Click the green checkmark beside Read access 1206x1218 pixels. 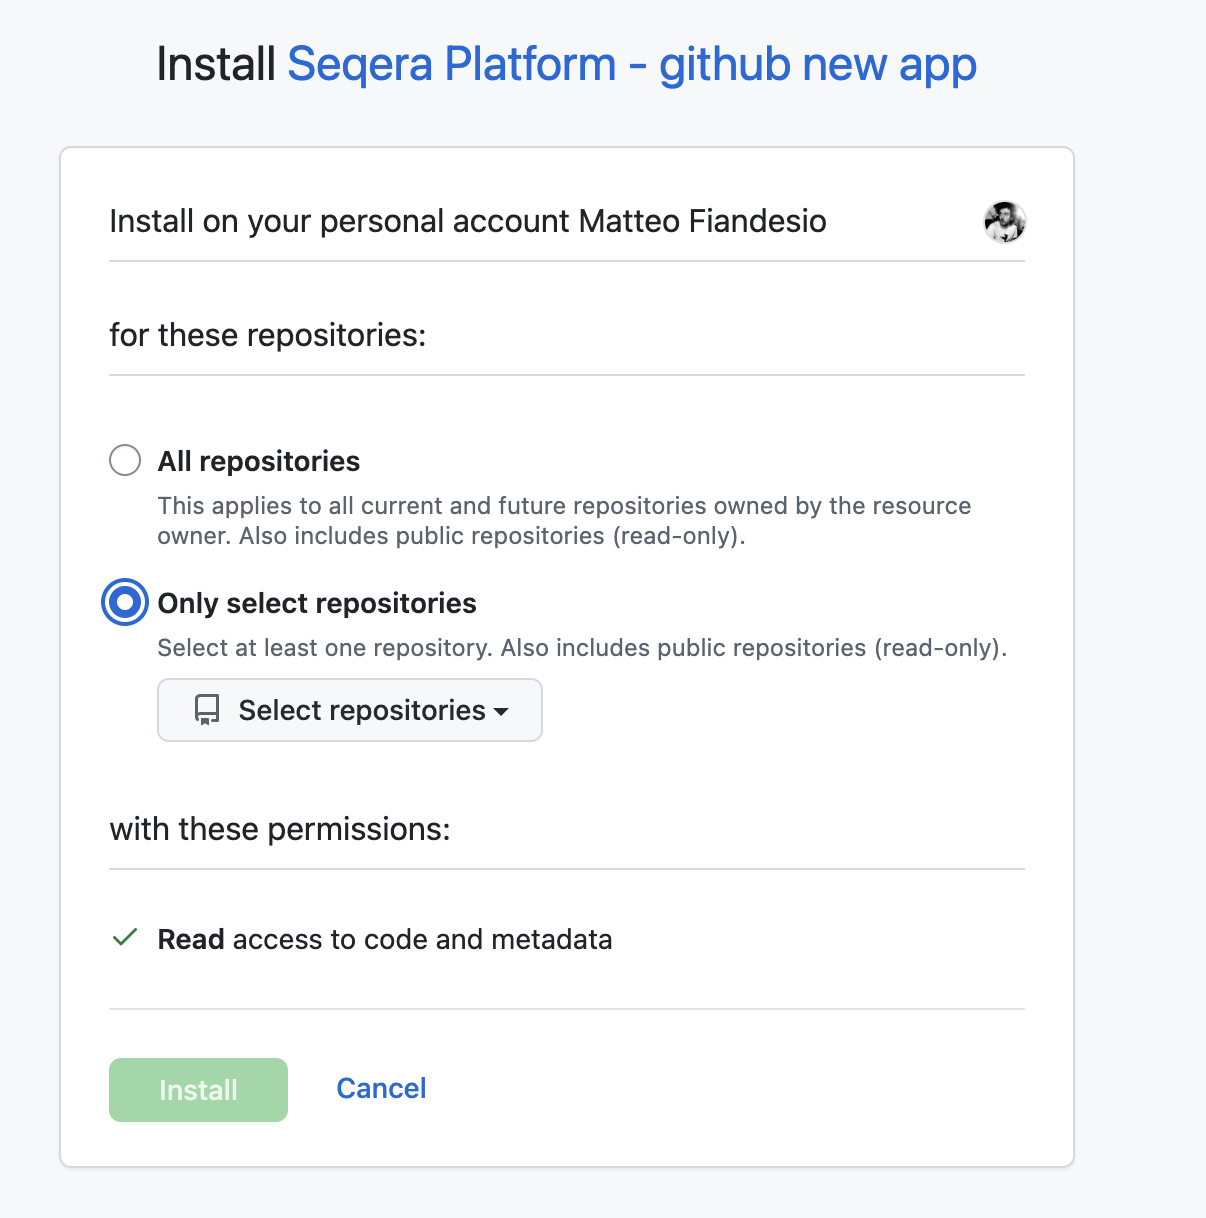[124, 938]
